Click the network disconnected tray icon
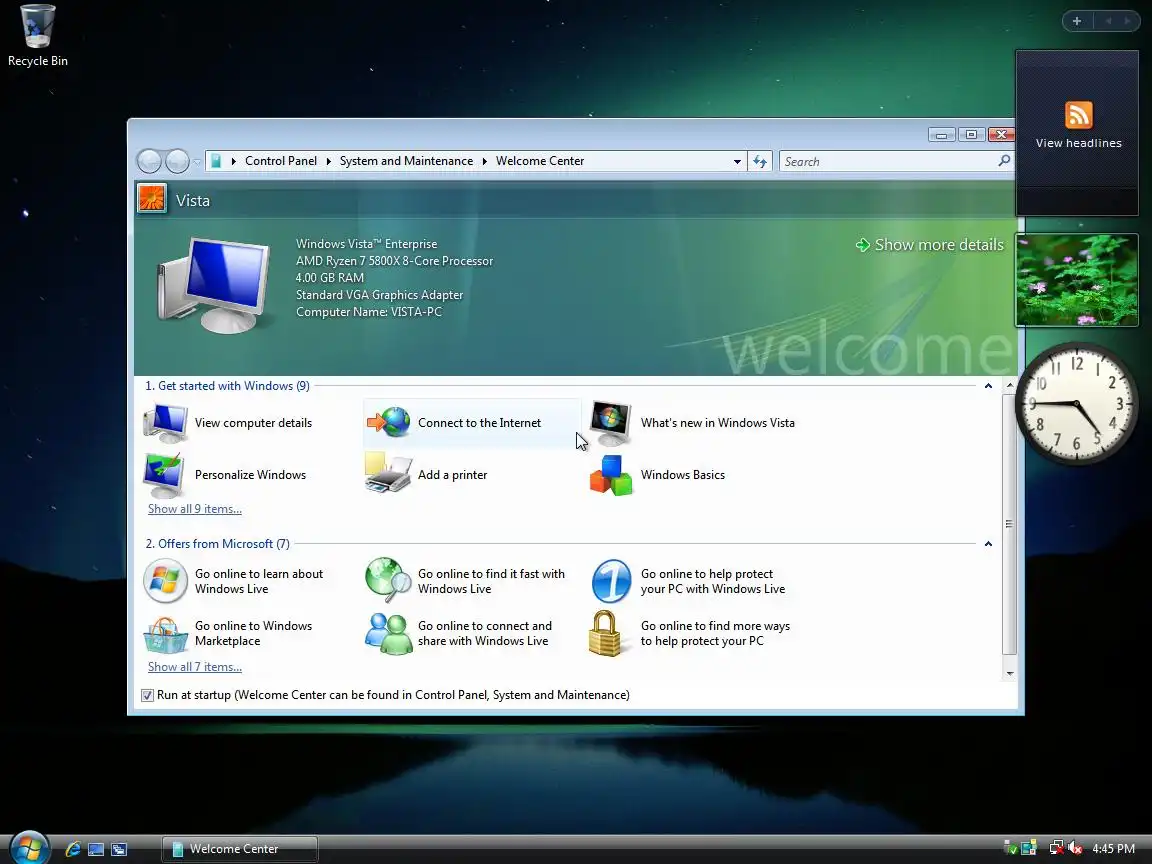Viewport: 1152px width, 864px height. pos(1056,848)
